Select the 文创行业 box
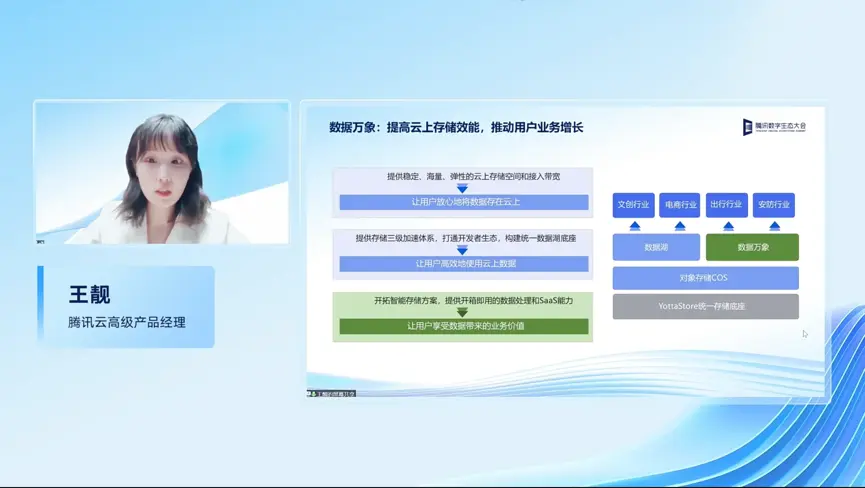 pos(633,205)
